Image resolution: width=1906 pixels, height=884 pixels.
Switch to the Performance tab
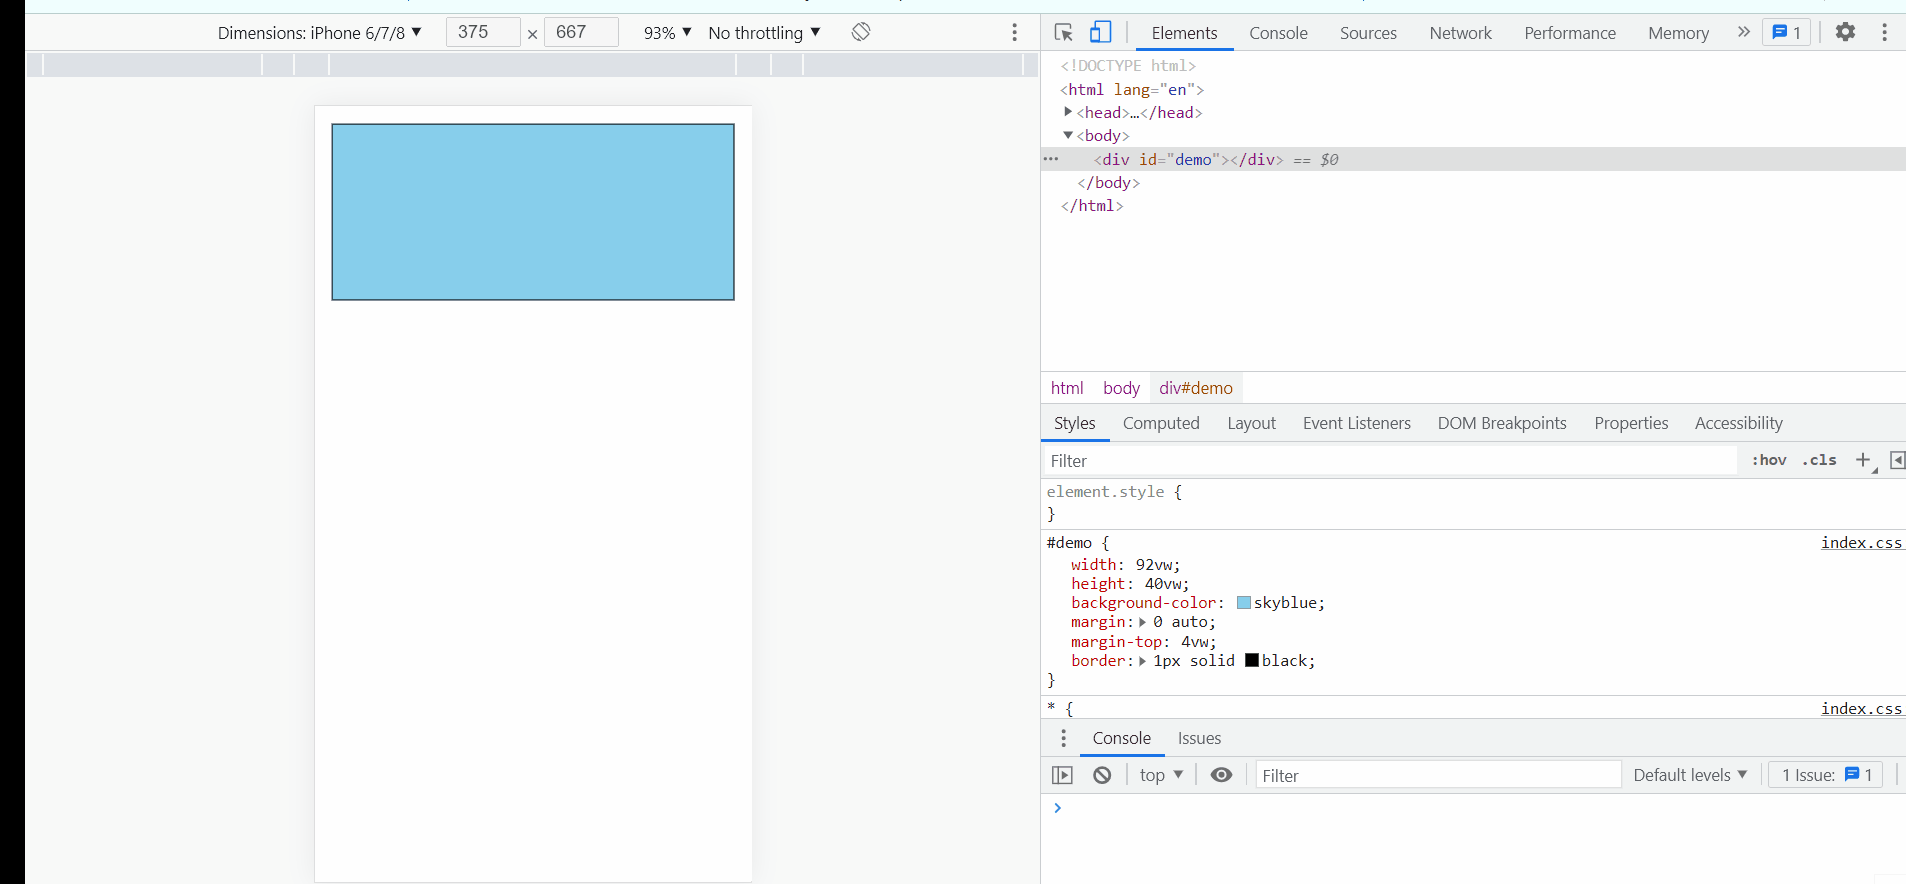coord(1570,33)
